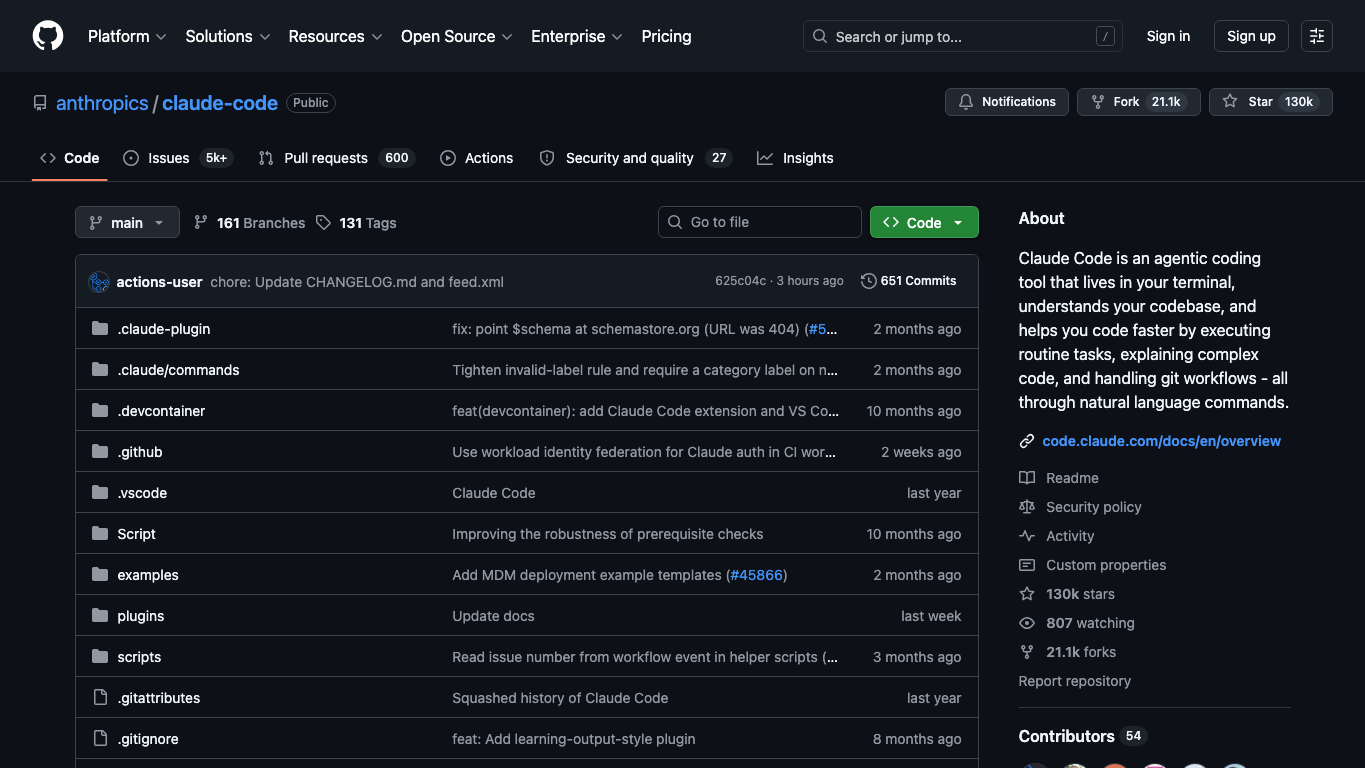Screen dimensions: 1365x768
Task: Expand the Resources menu
Action: click(335, 36)
